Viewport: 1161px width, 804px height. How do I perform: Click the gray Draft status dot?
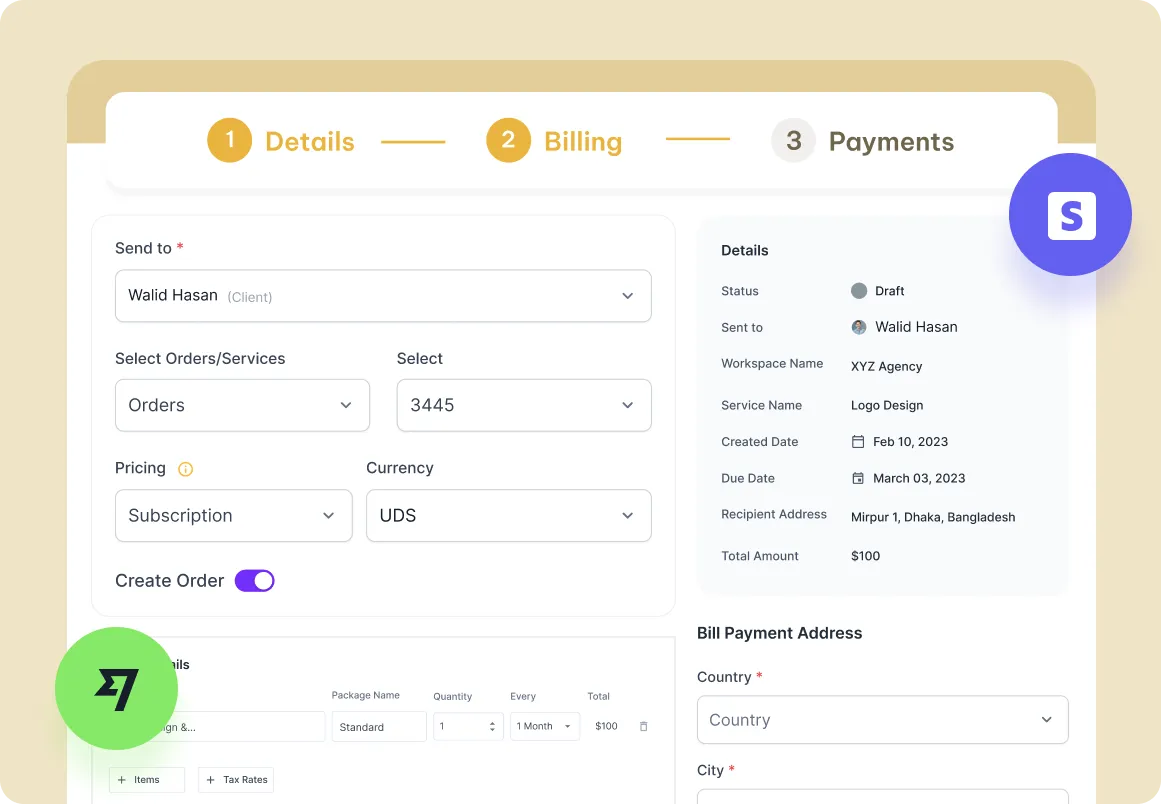pyautogui.click(x=858, y=291)
